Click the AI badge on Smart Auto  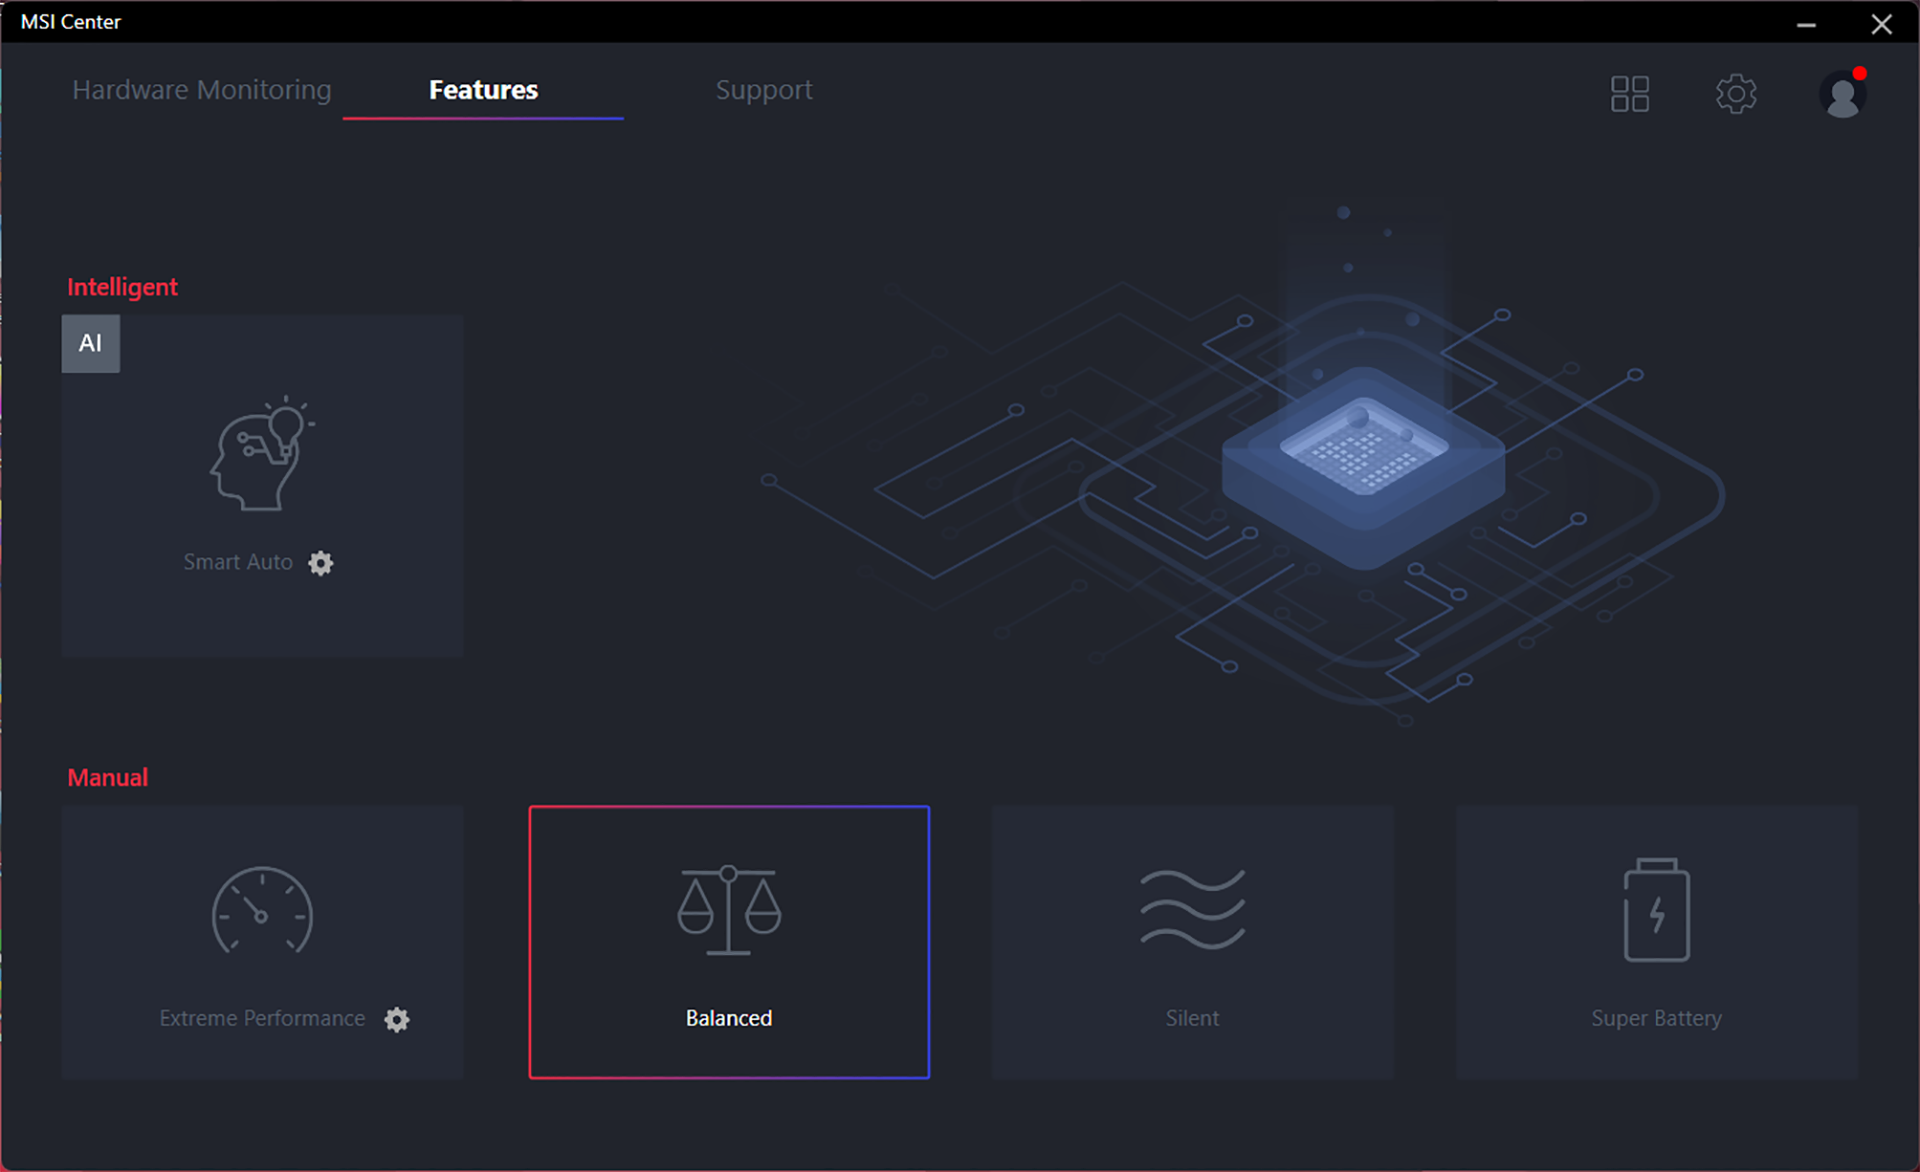point(91,344)
